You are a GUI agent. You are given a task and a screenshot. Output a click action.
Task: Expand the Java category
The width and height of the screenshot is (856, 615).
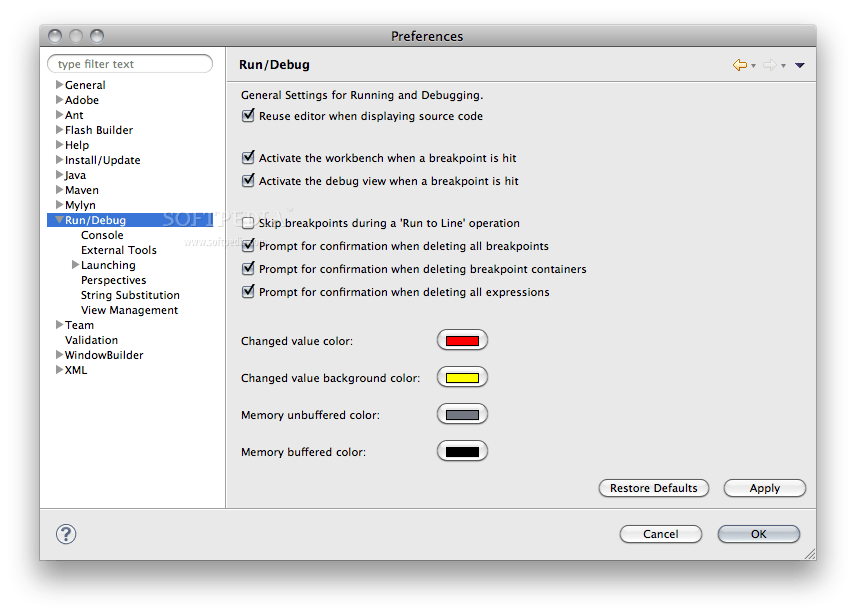59,174
